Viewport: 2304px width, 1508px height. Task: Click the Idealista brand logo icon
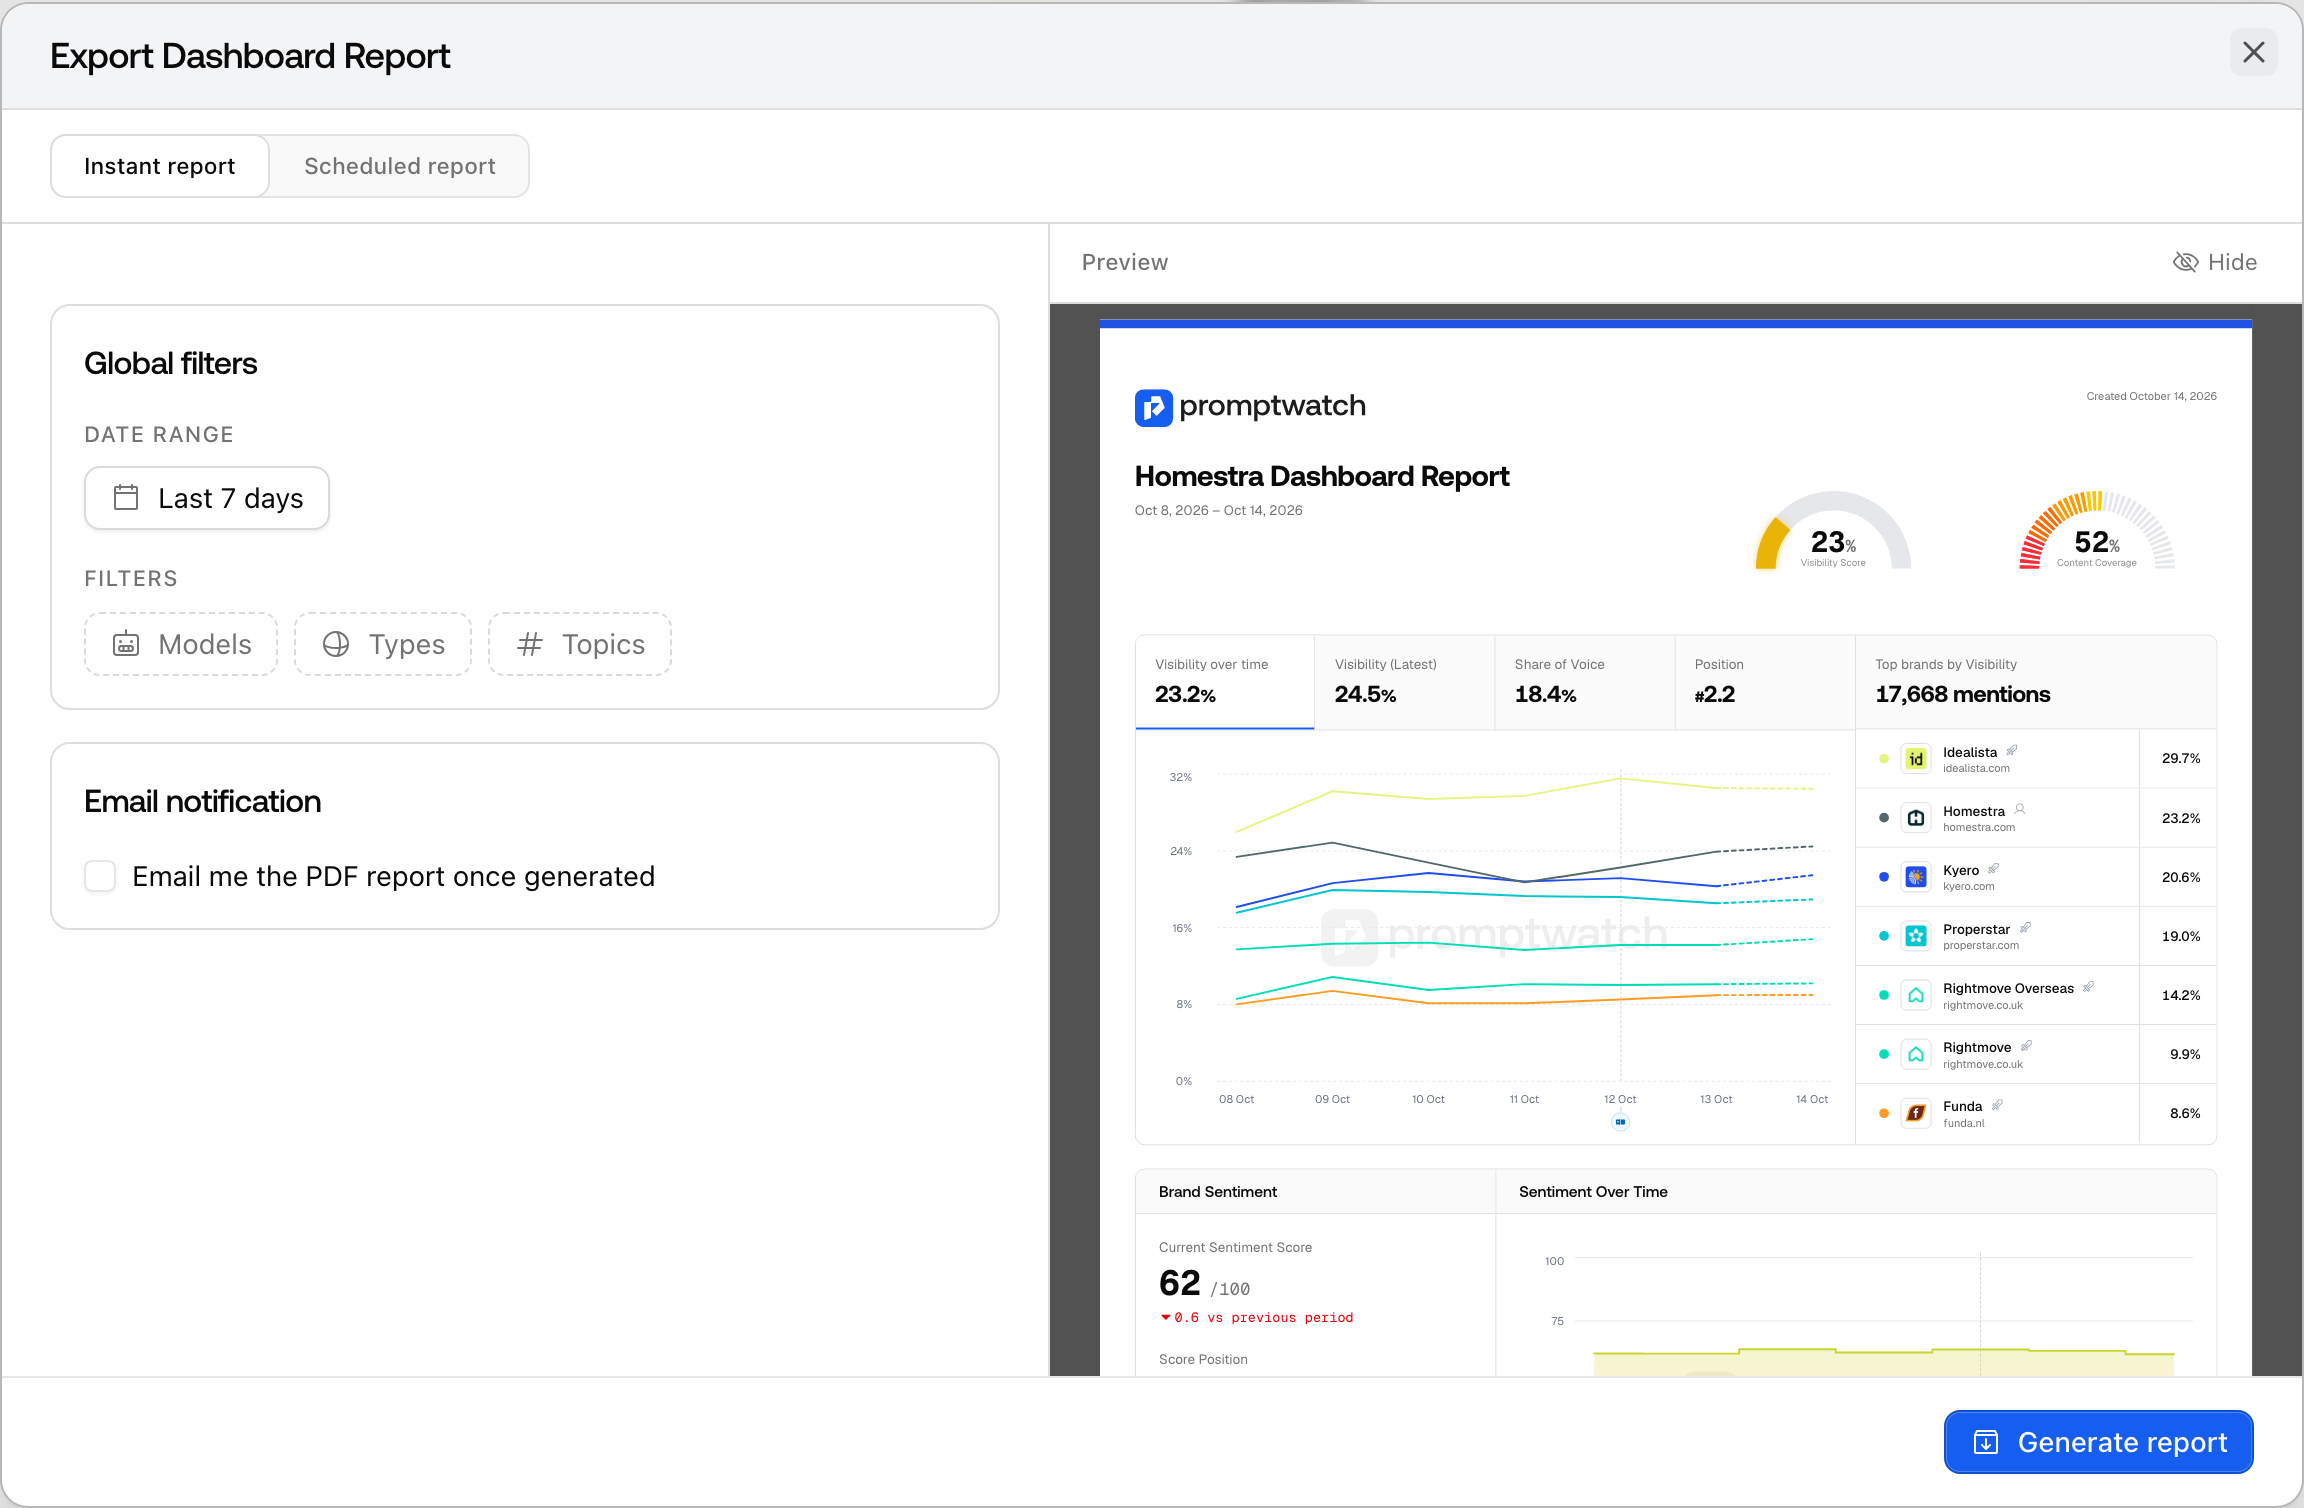(x=1916, y=759)
